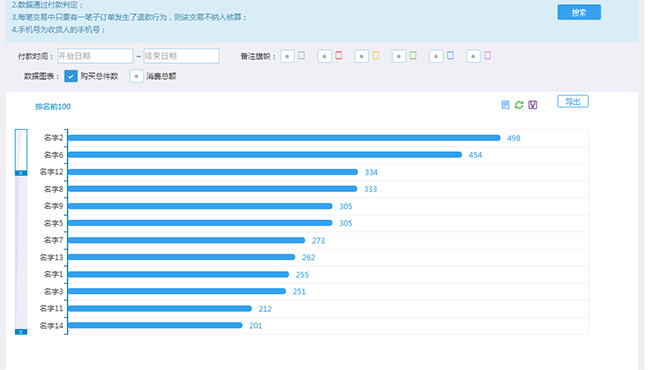Click the blue flag icon
The width and height of the screenshot is (650, 370).
tap(450, 55)
